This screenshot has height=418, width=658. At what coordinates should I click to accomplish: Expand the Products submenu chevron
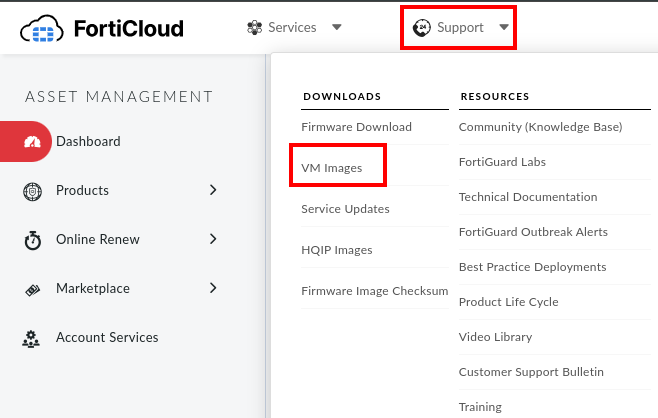point(213,190)
